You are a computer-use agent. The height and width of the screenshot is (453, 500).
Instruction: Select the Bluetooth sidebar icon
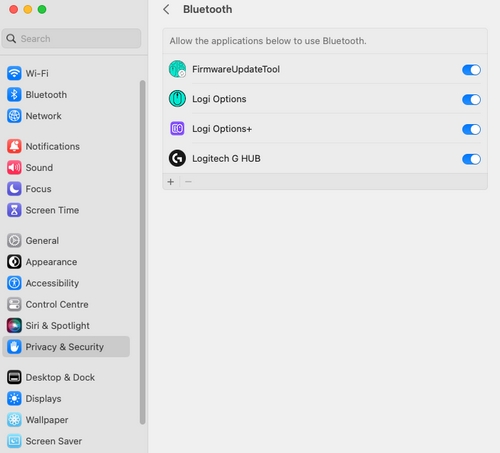[x=14, y=95]
